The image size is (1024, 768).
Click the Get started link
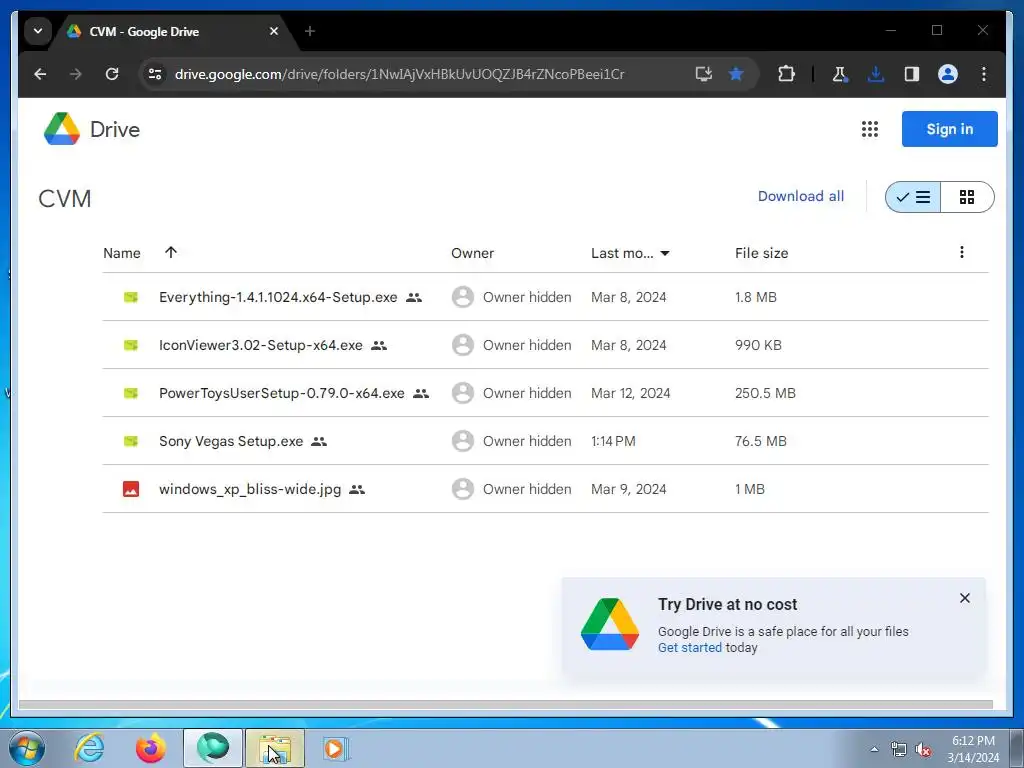pyautogui.click(x=690, y=647)
